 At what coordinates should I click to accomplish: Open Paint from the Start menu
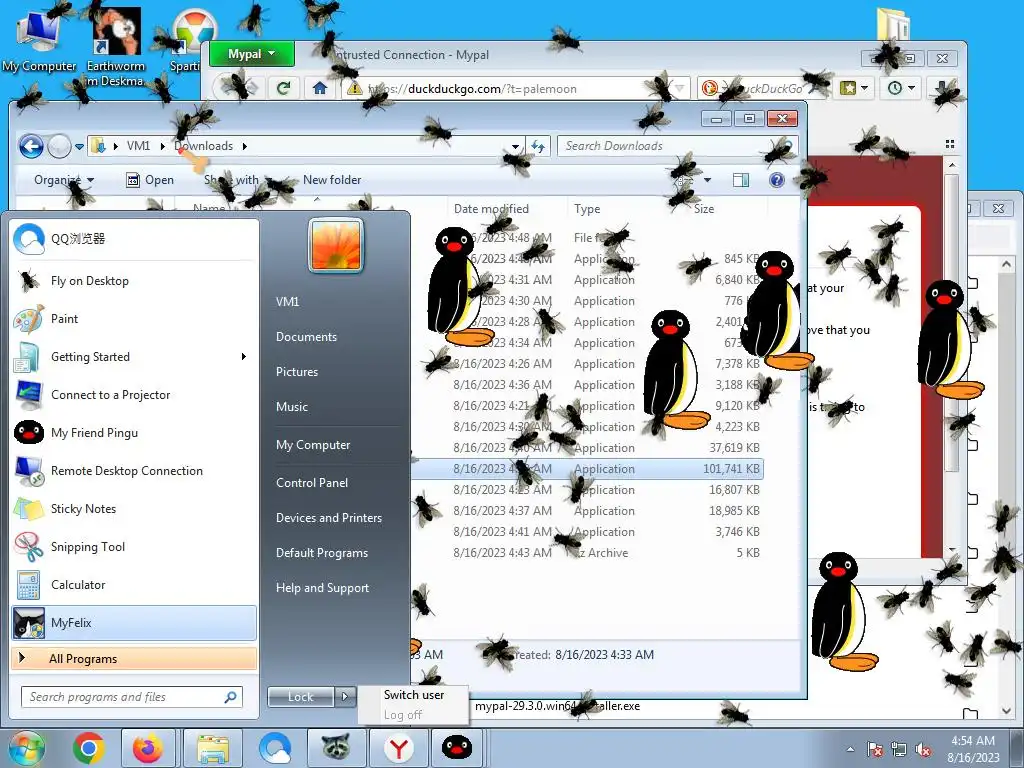134,319
